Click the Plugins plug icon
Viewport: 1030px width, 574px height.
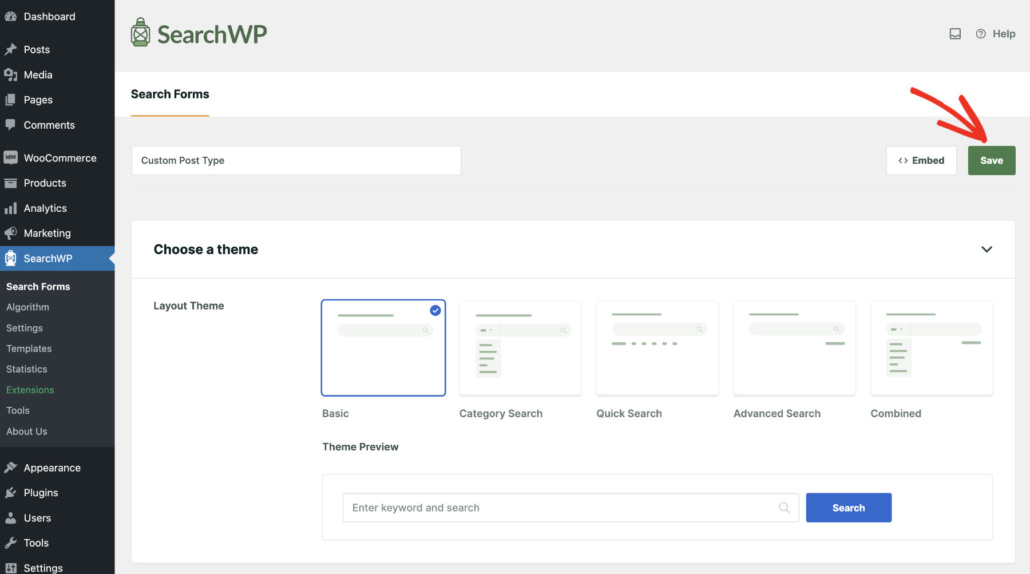(11, 493)
